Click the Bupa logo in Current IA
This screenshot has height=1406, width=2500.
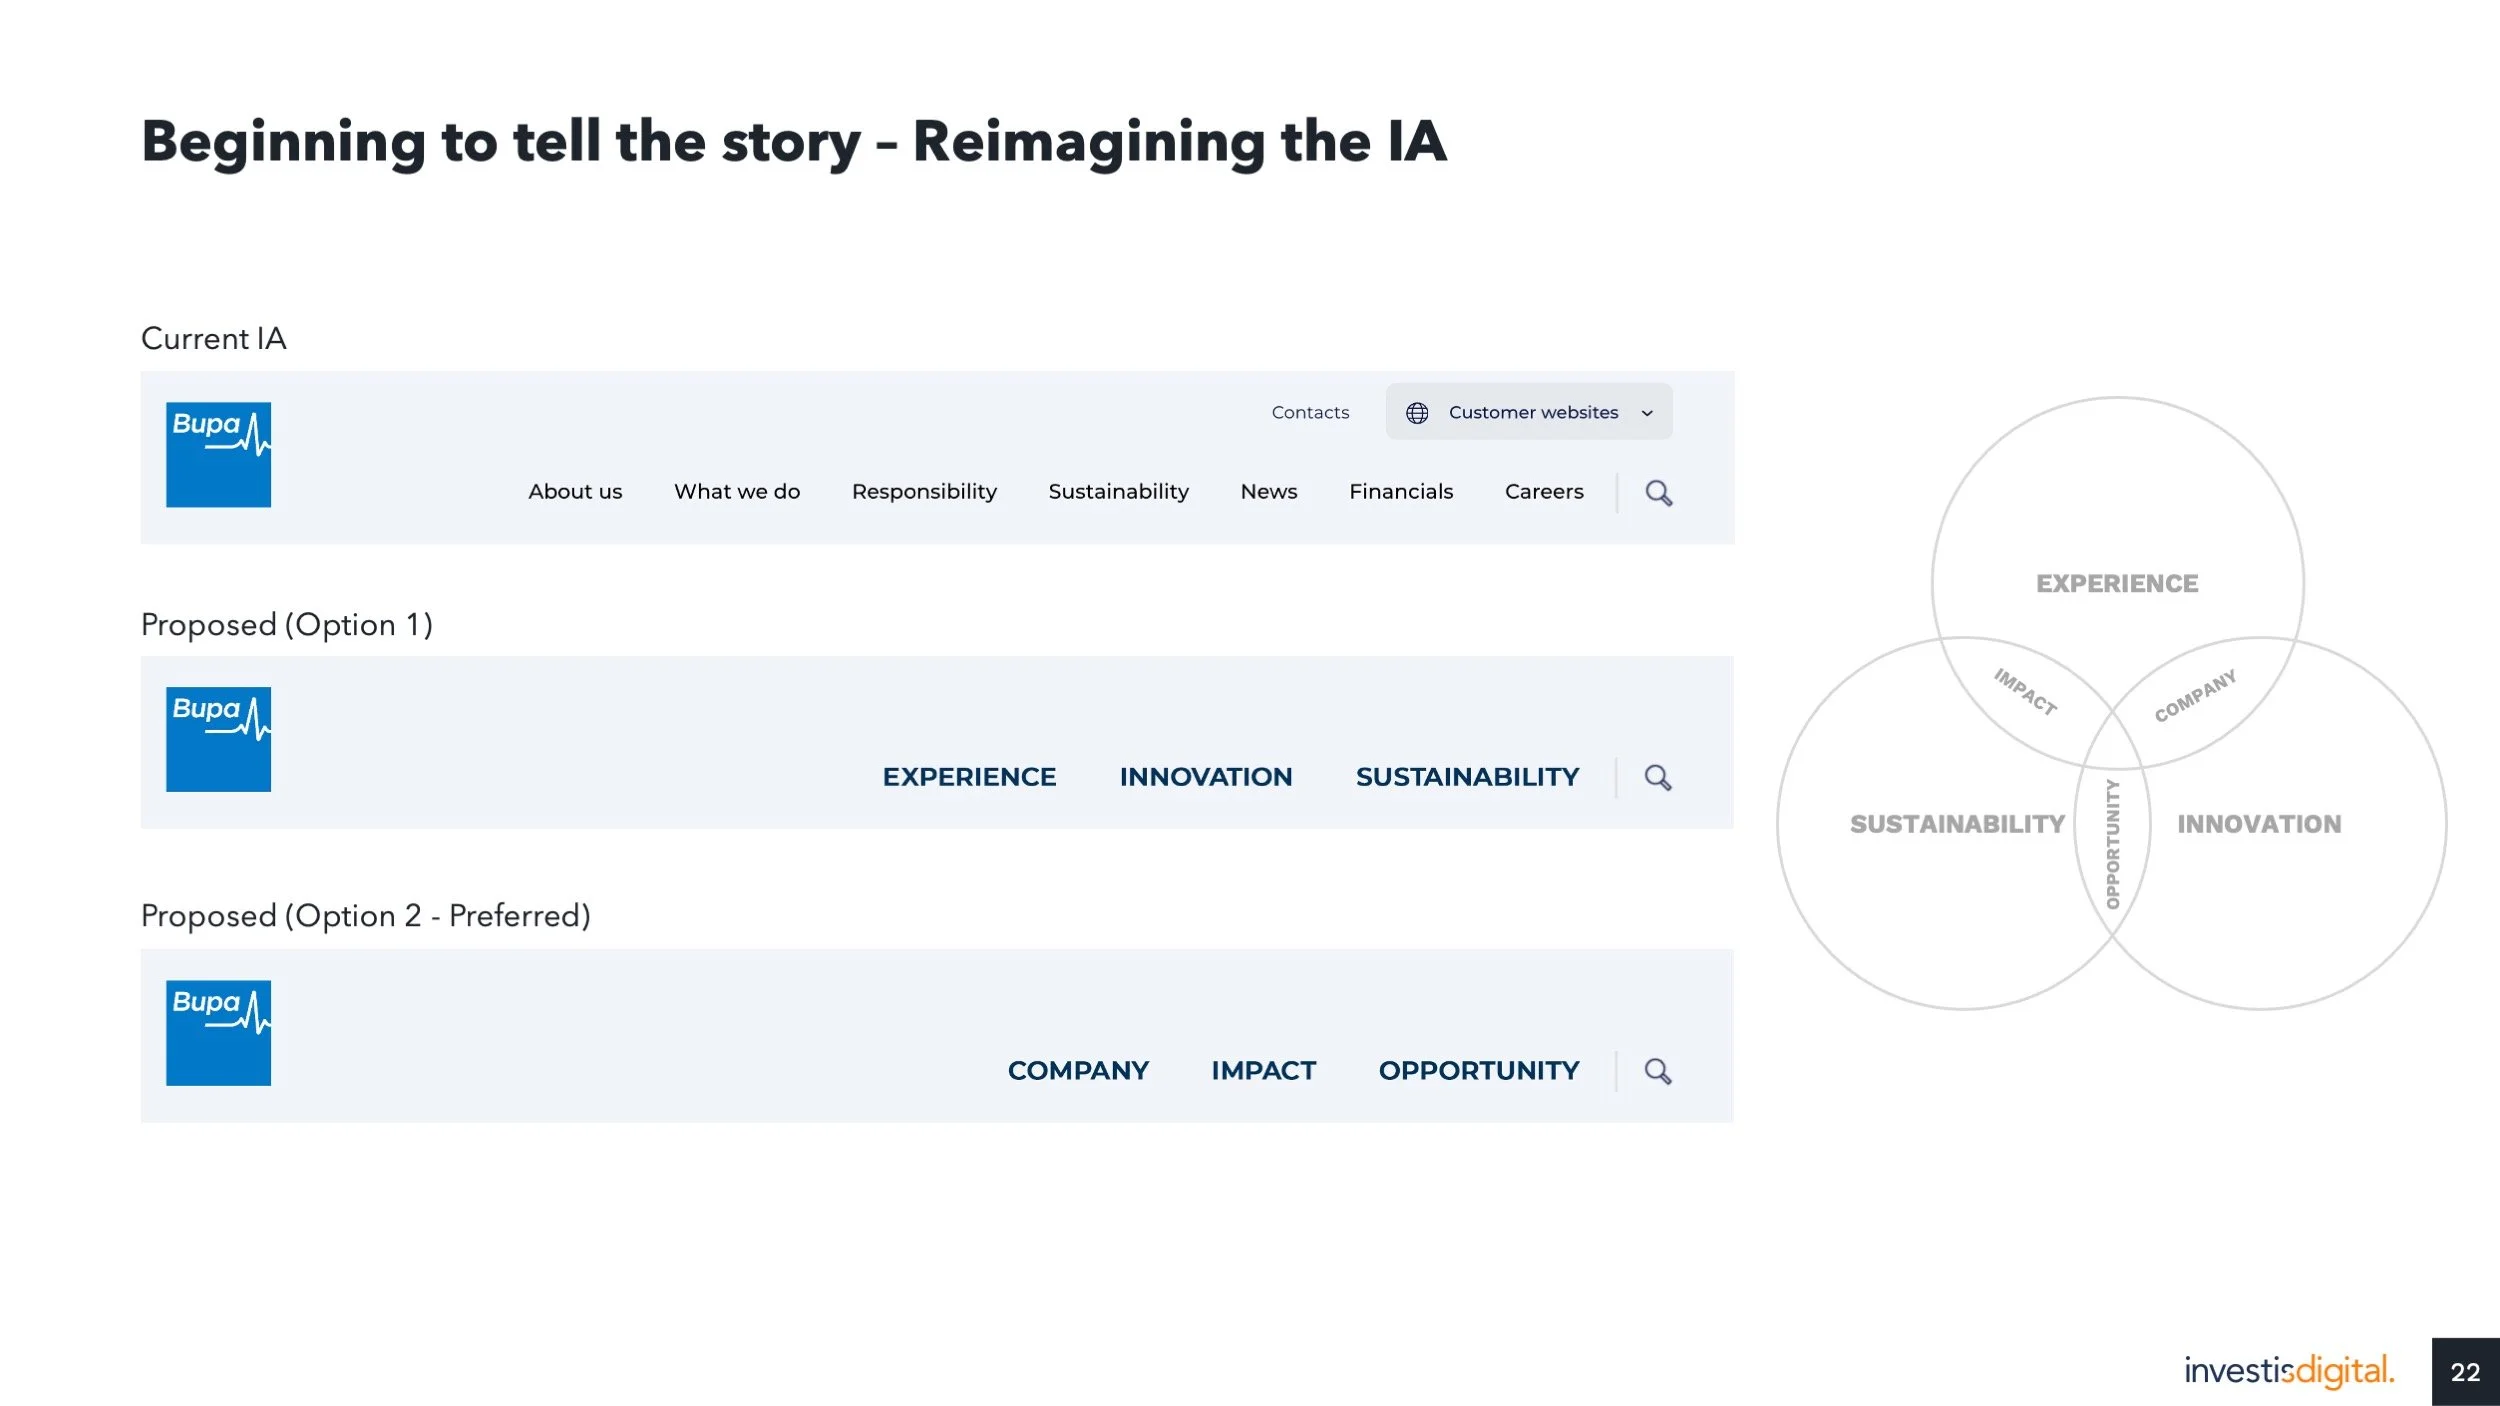pyautogui.click(x=218, y=455)
